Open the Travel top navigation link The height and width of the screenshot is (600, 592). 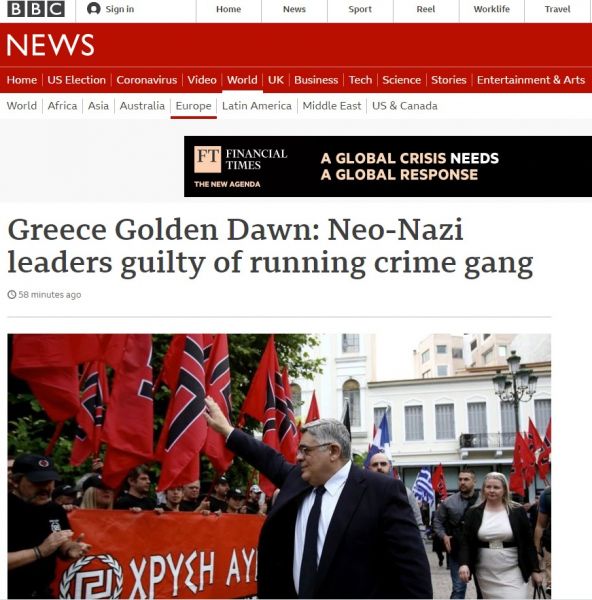click(557, 9)
